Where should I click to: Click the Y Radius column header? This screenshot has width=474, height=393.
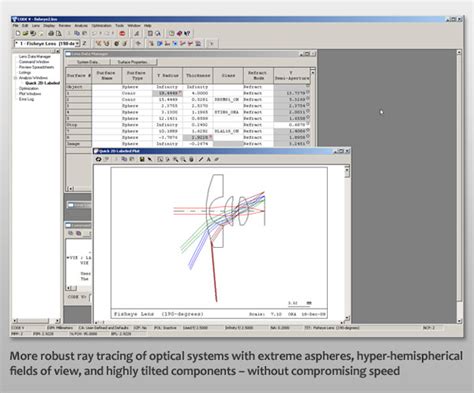click(x=168, y=76)
